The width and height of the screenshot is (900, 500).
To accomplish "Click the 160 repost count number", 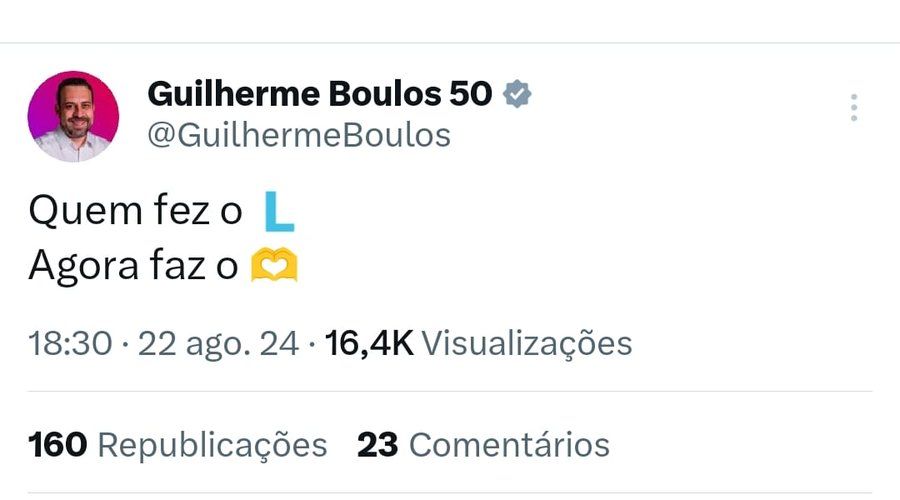I will pyautogui.click(x=58, y=444).
